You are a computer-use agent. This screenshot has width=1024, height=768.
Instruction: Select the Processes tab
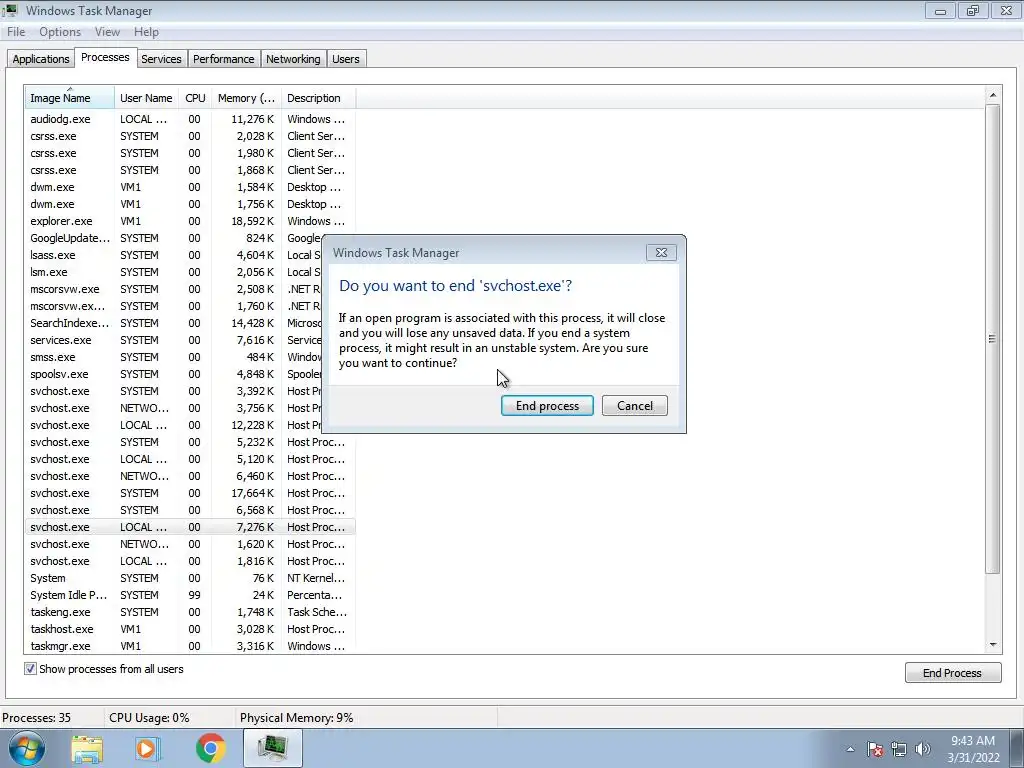pos(105,57)
